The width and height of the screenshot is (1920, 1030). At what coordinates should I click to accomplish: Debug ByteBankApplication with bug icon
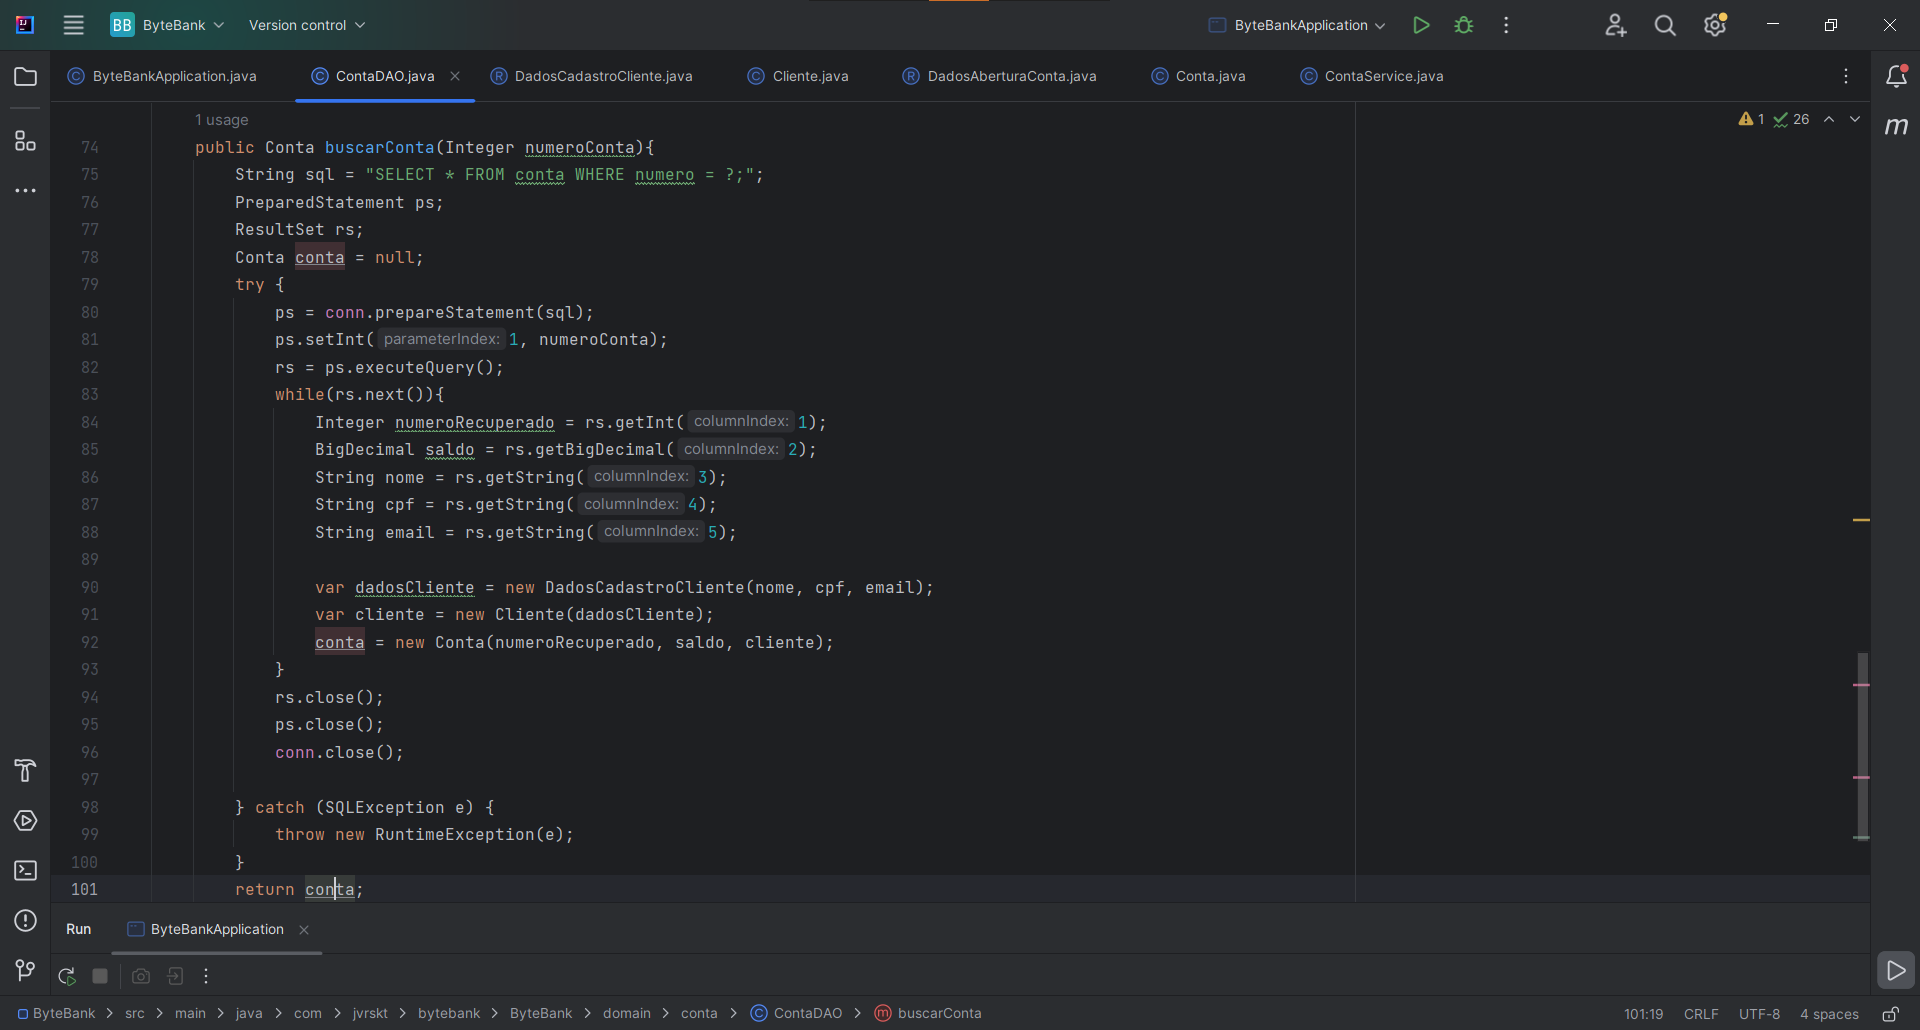click(x=1464, y=25)
